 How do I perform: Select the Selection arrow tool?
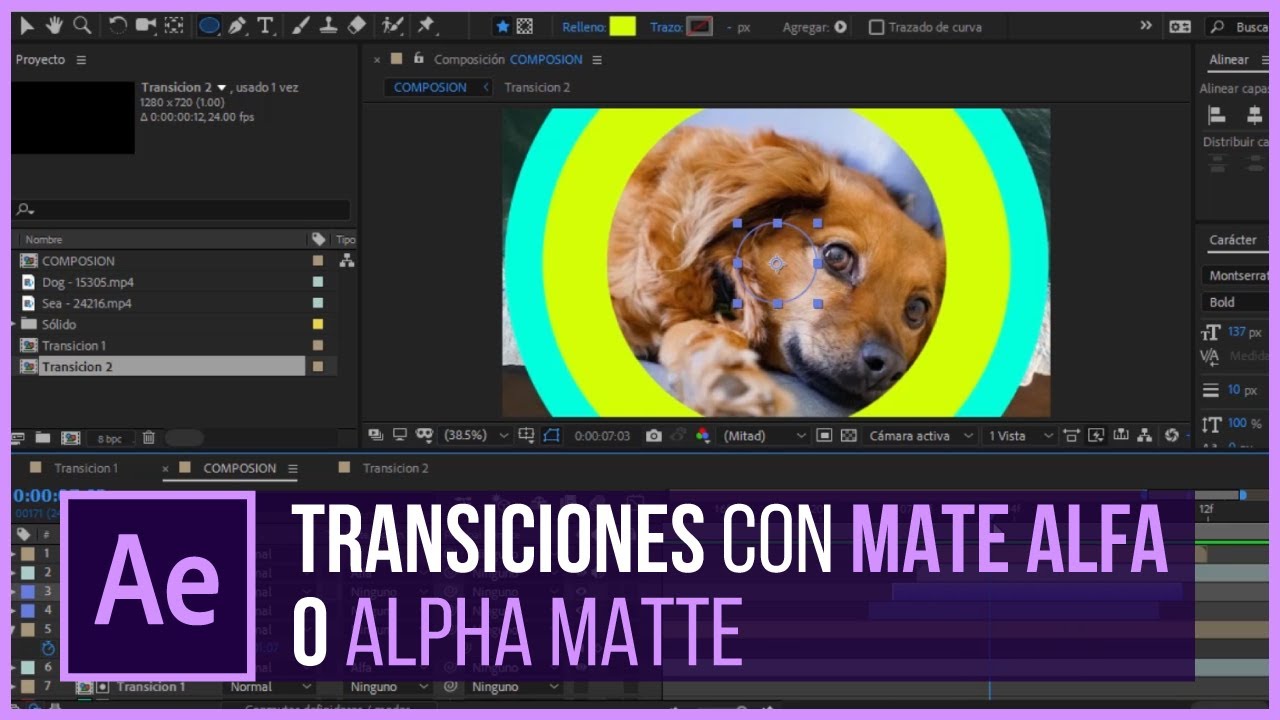pos(28,26)
